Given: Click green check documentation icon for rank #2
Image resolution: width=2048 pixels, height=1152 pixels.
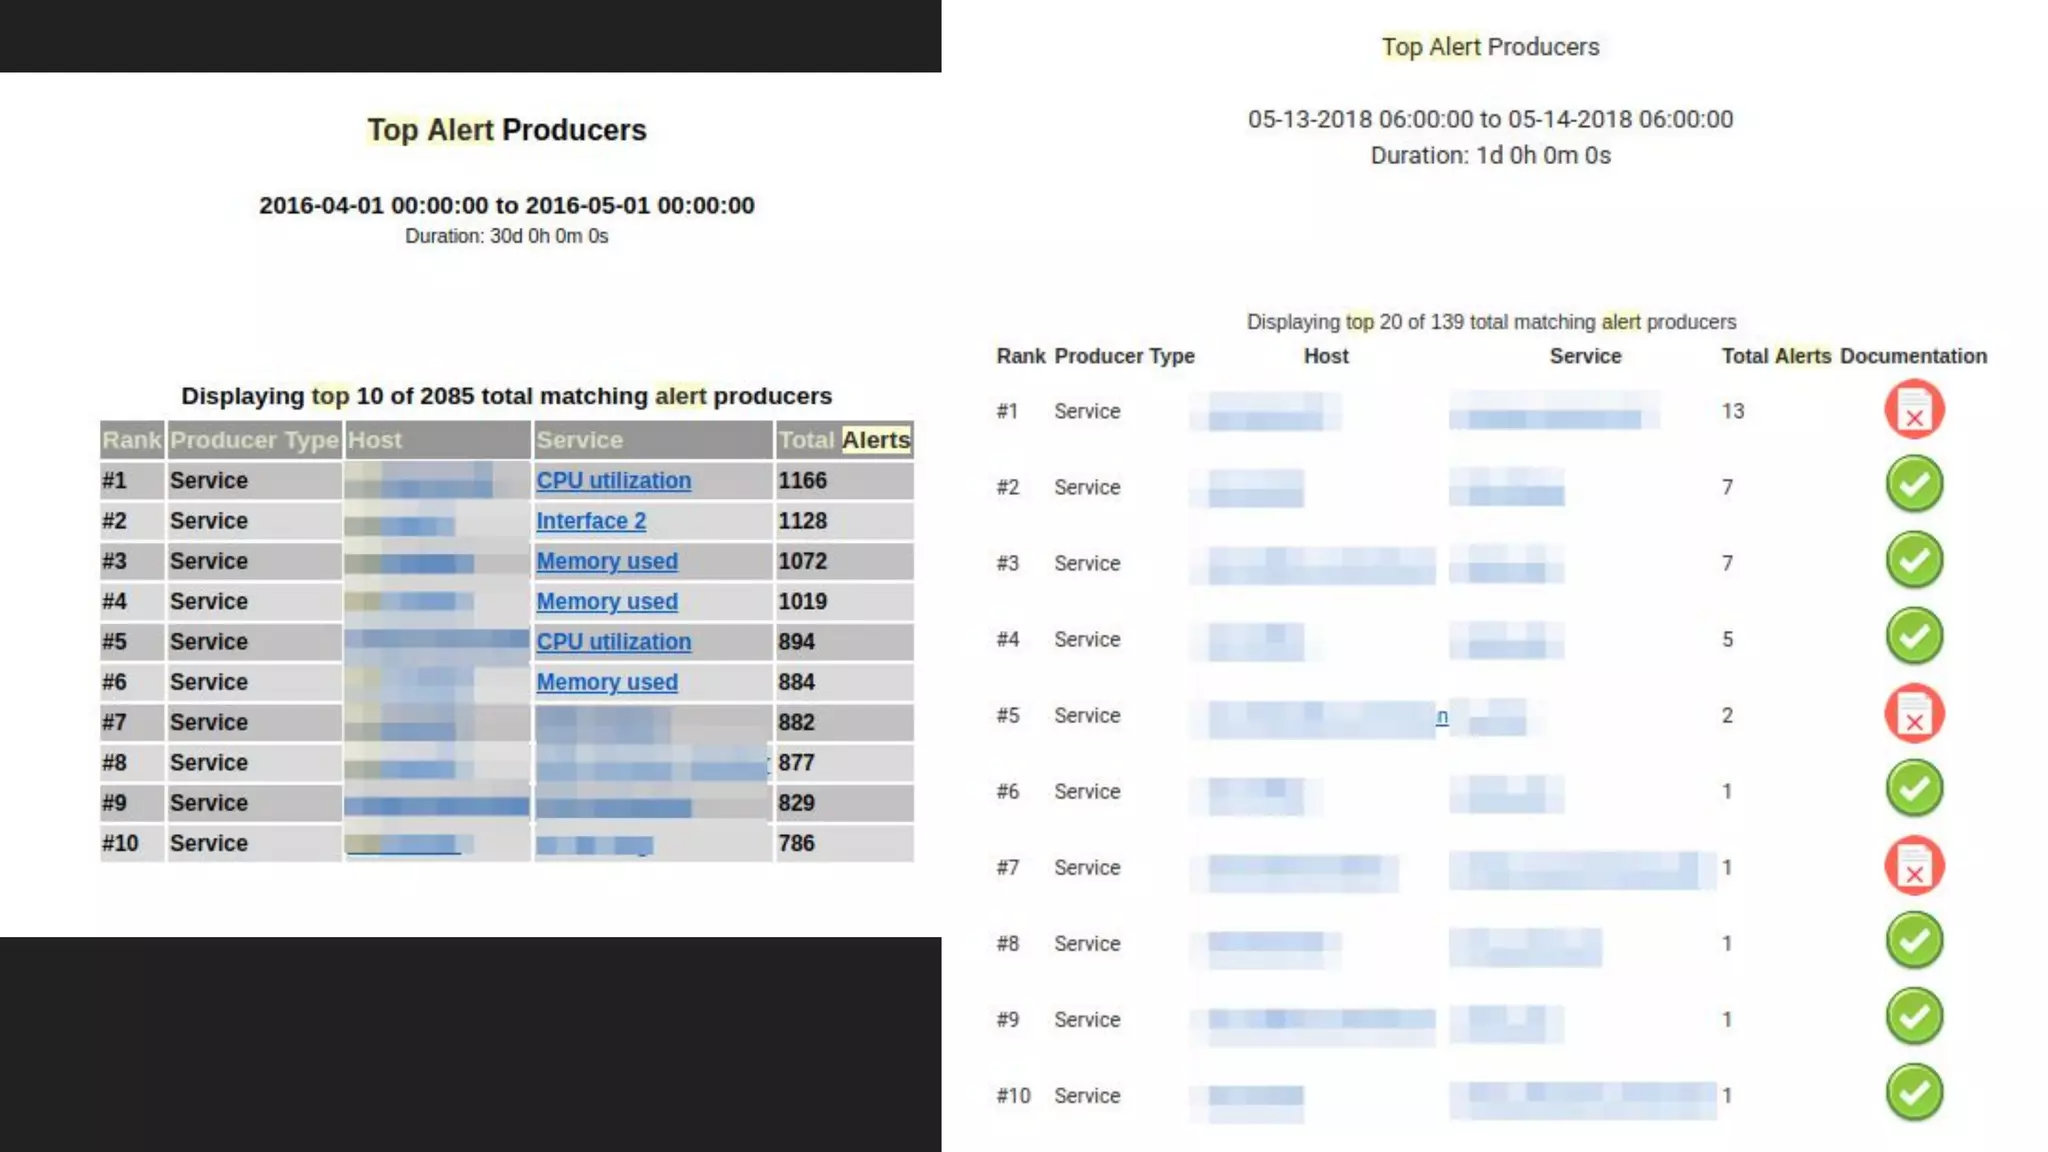Looking at the screenshot, I should pos(1914,485).
